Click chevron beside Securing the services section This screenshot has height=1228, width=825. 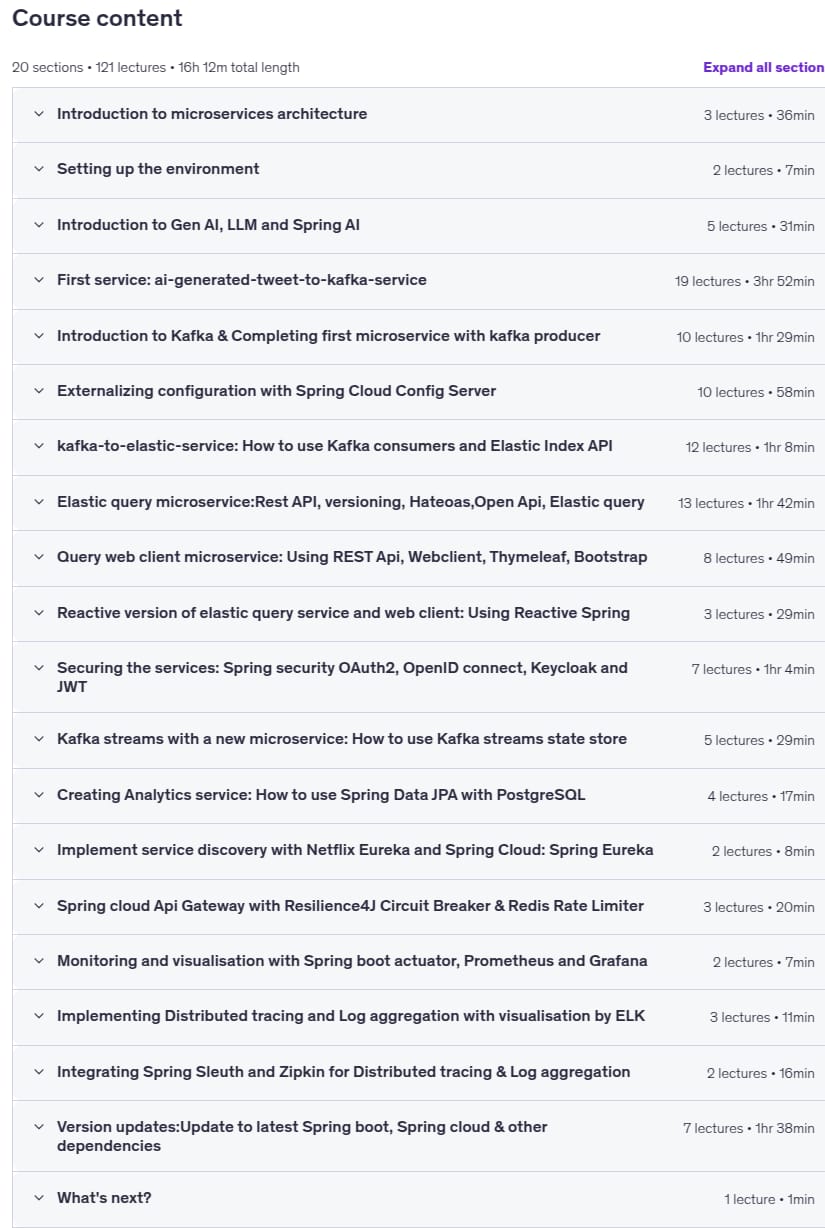click(x=39, y=667)
